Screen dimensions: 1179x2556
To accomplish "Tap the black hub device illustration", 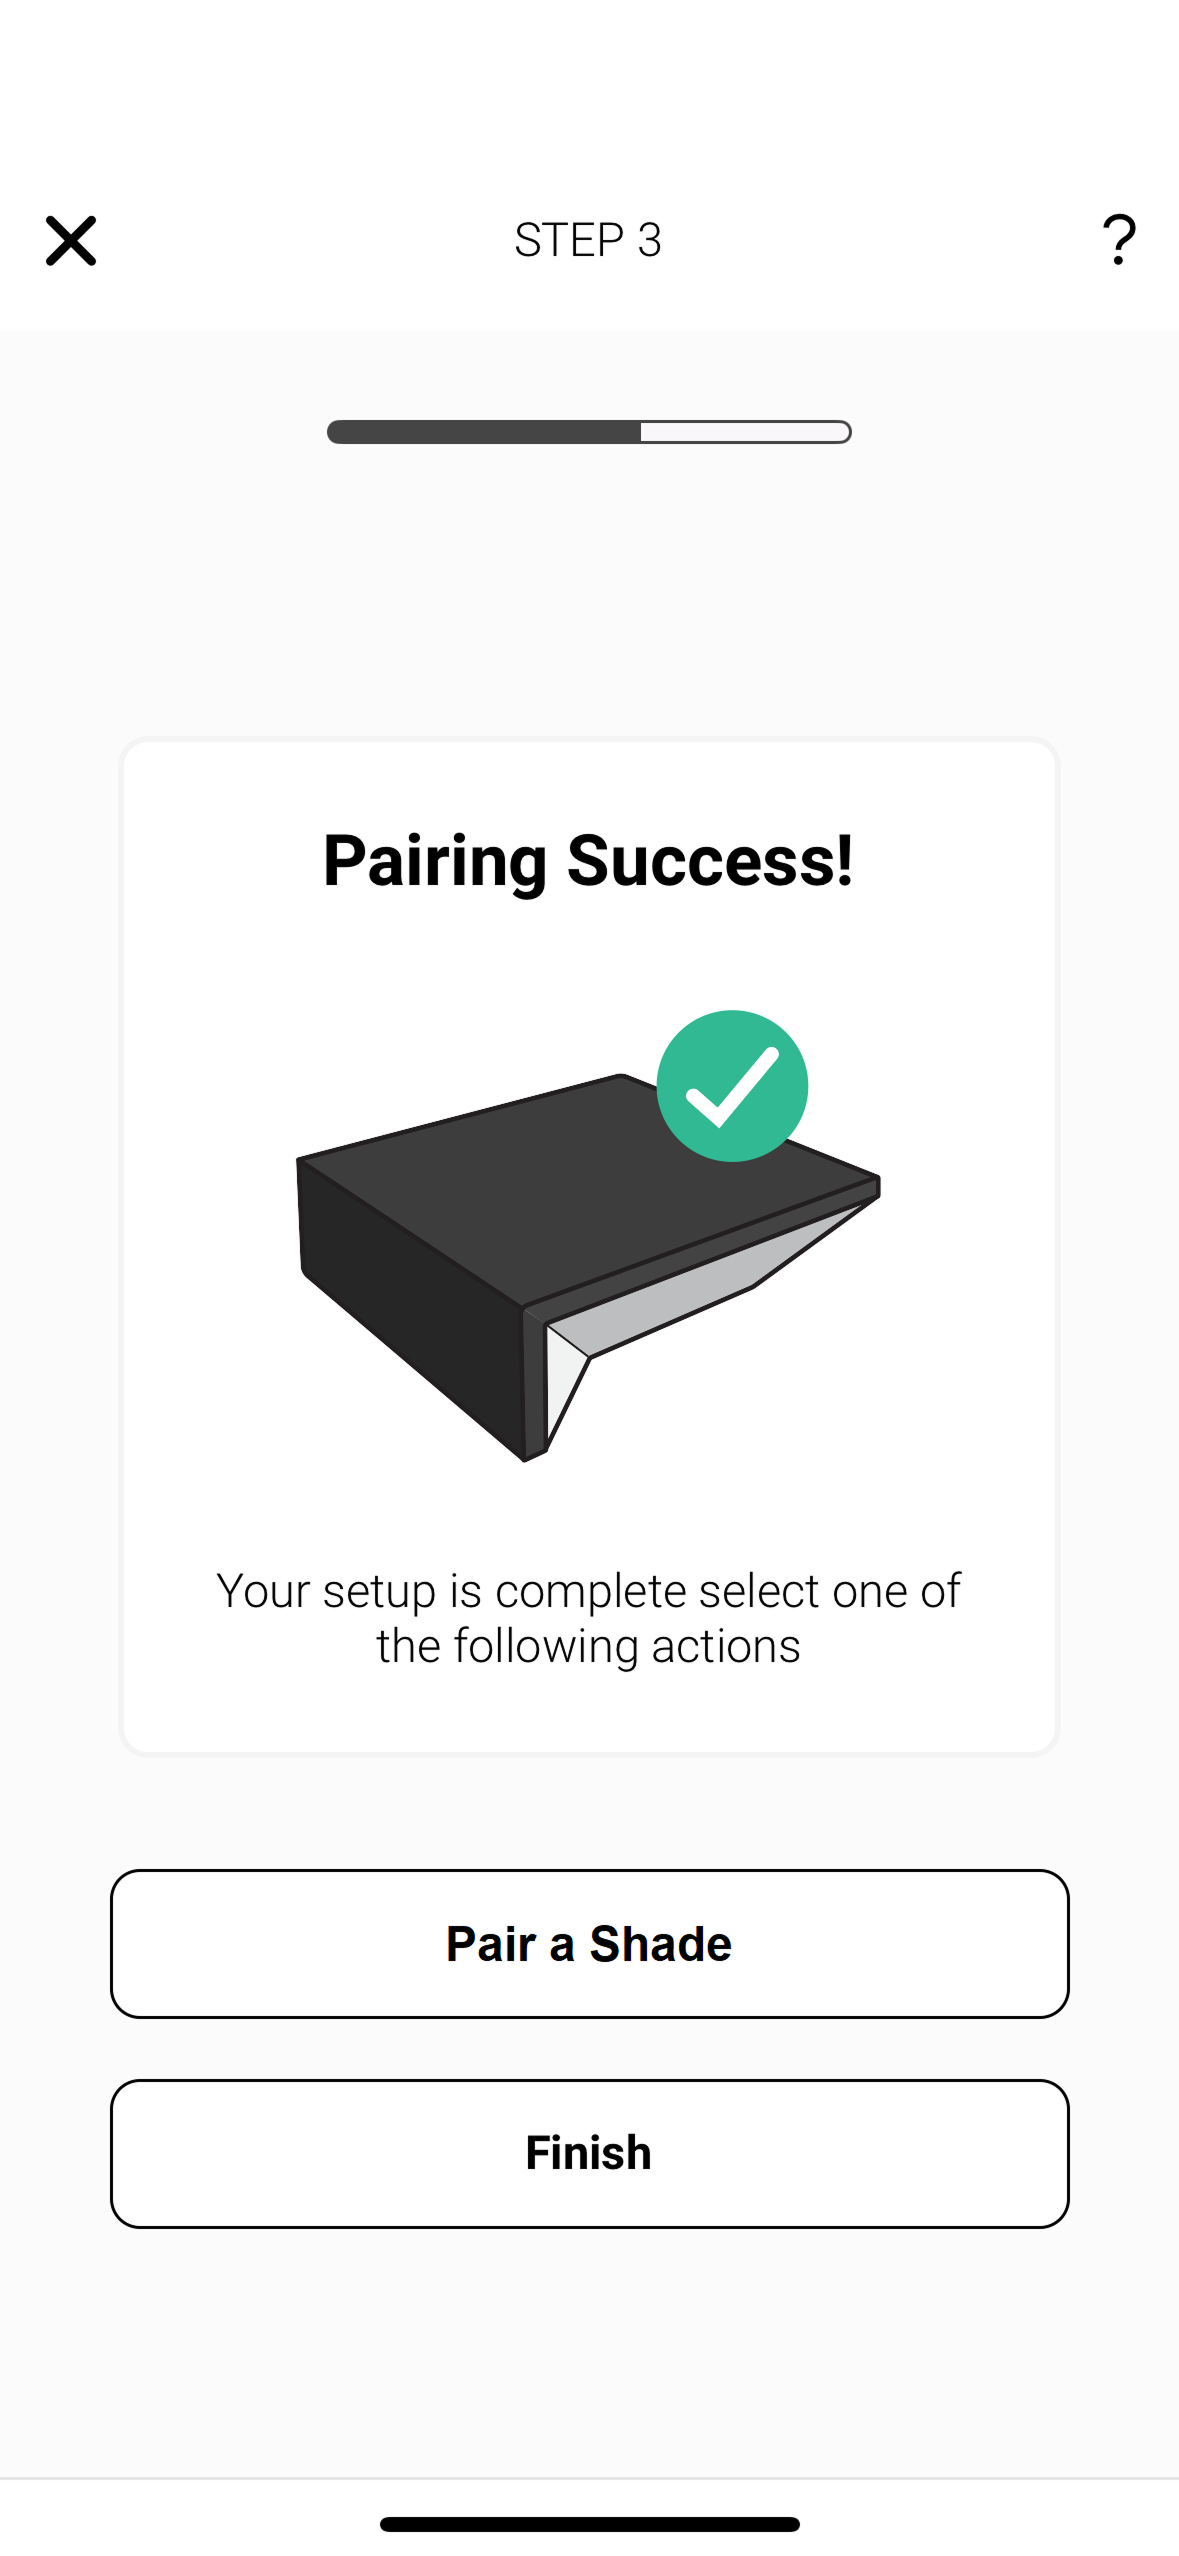I will click(x=588, y=1266).
